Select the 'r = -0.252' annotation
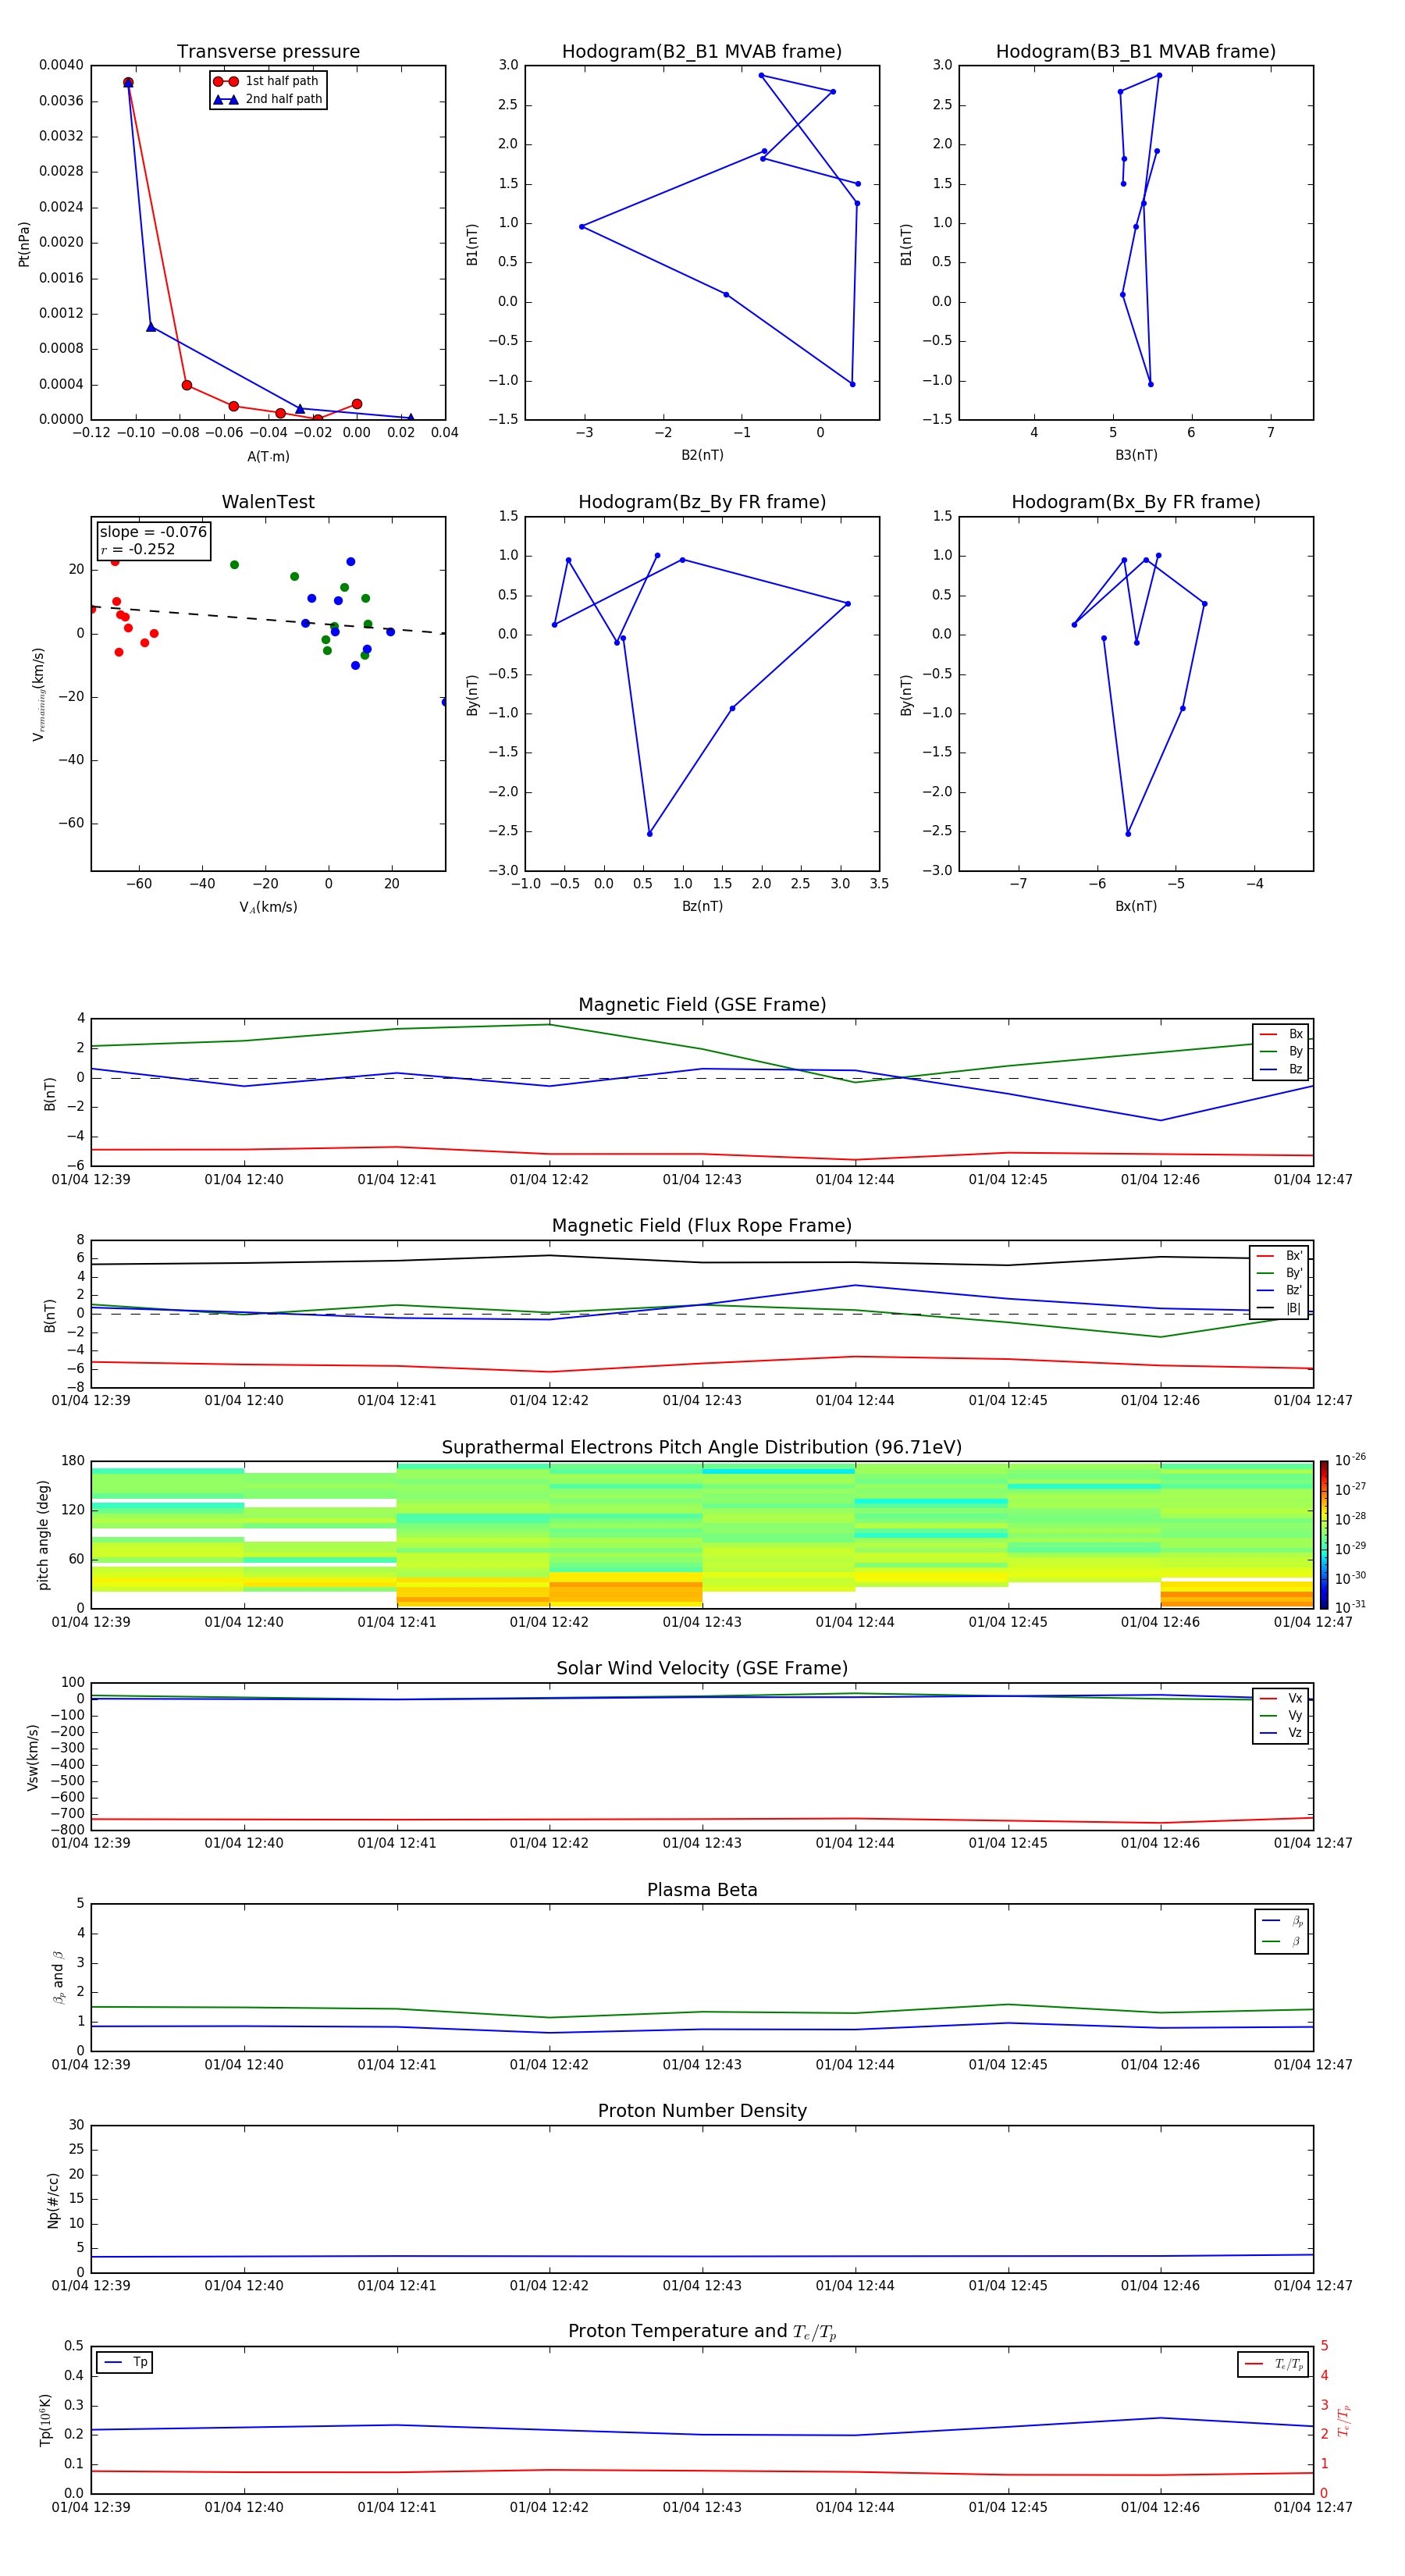 (x=138, y=549)
